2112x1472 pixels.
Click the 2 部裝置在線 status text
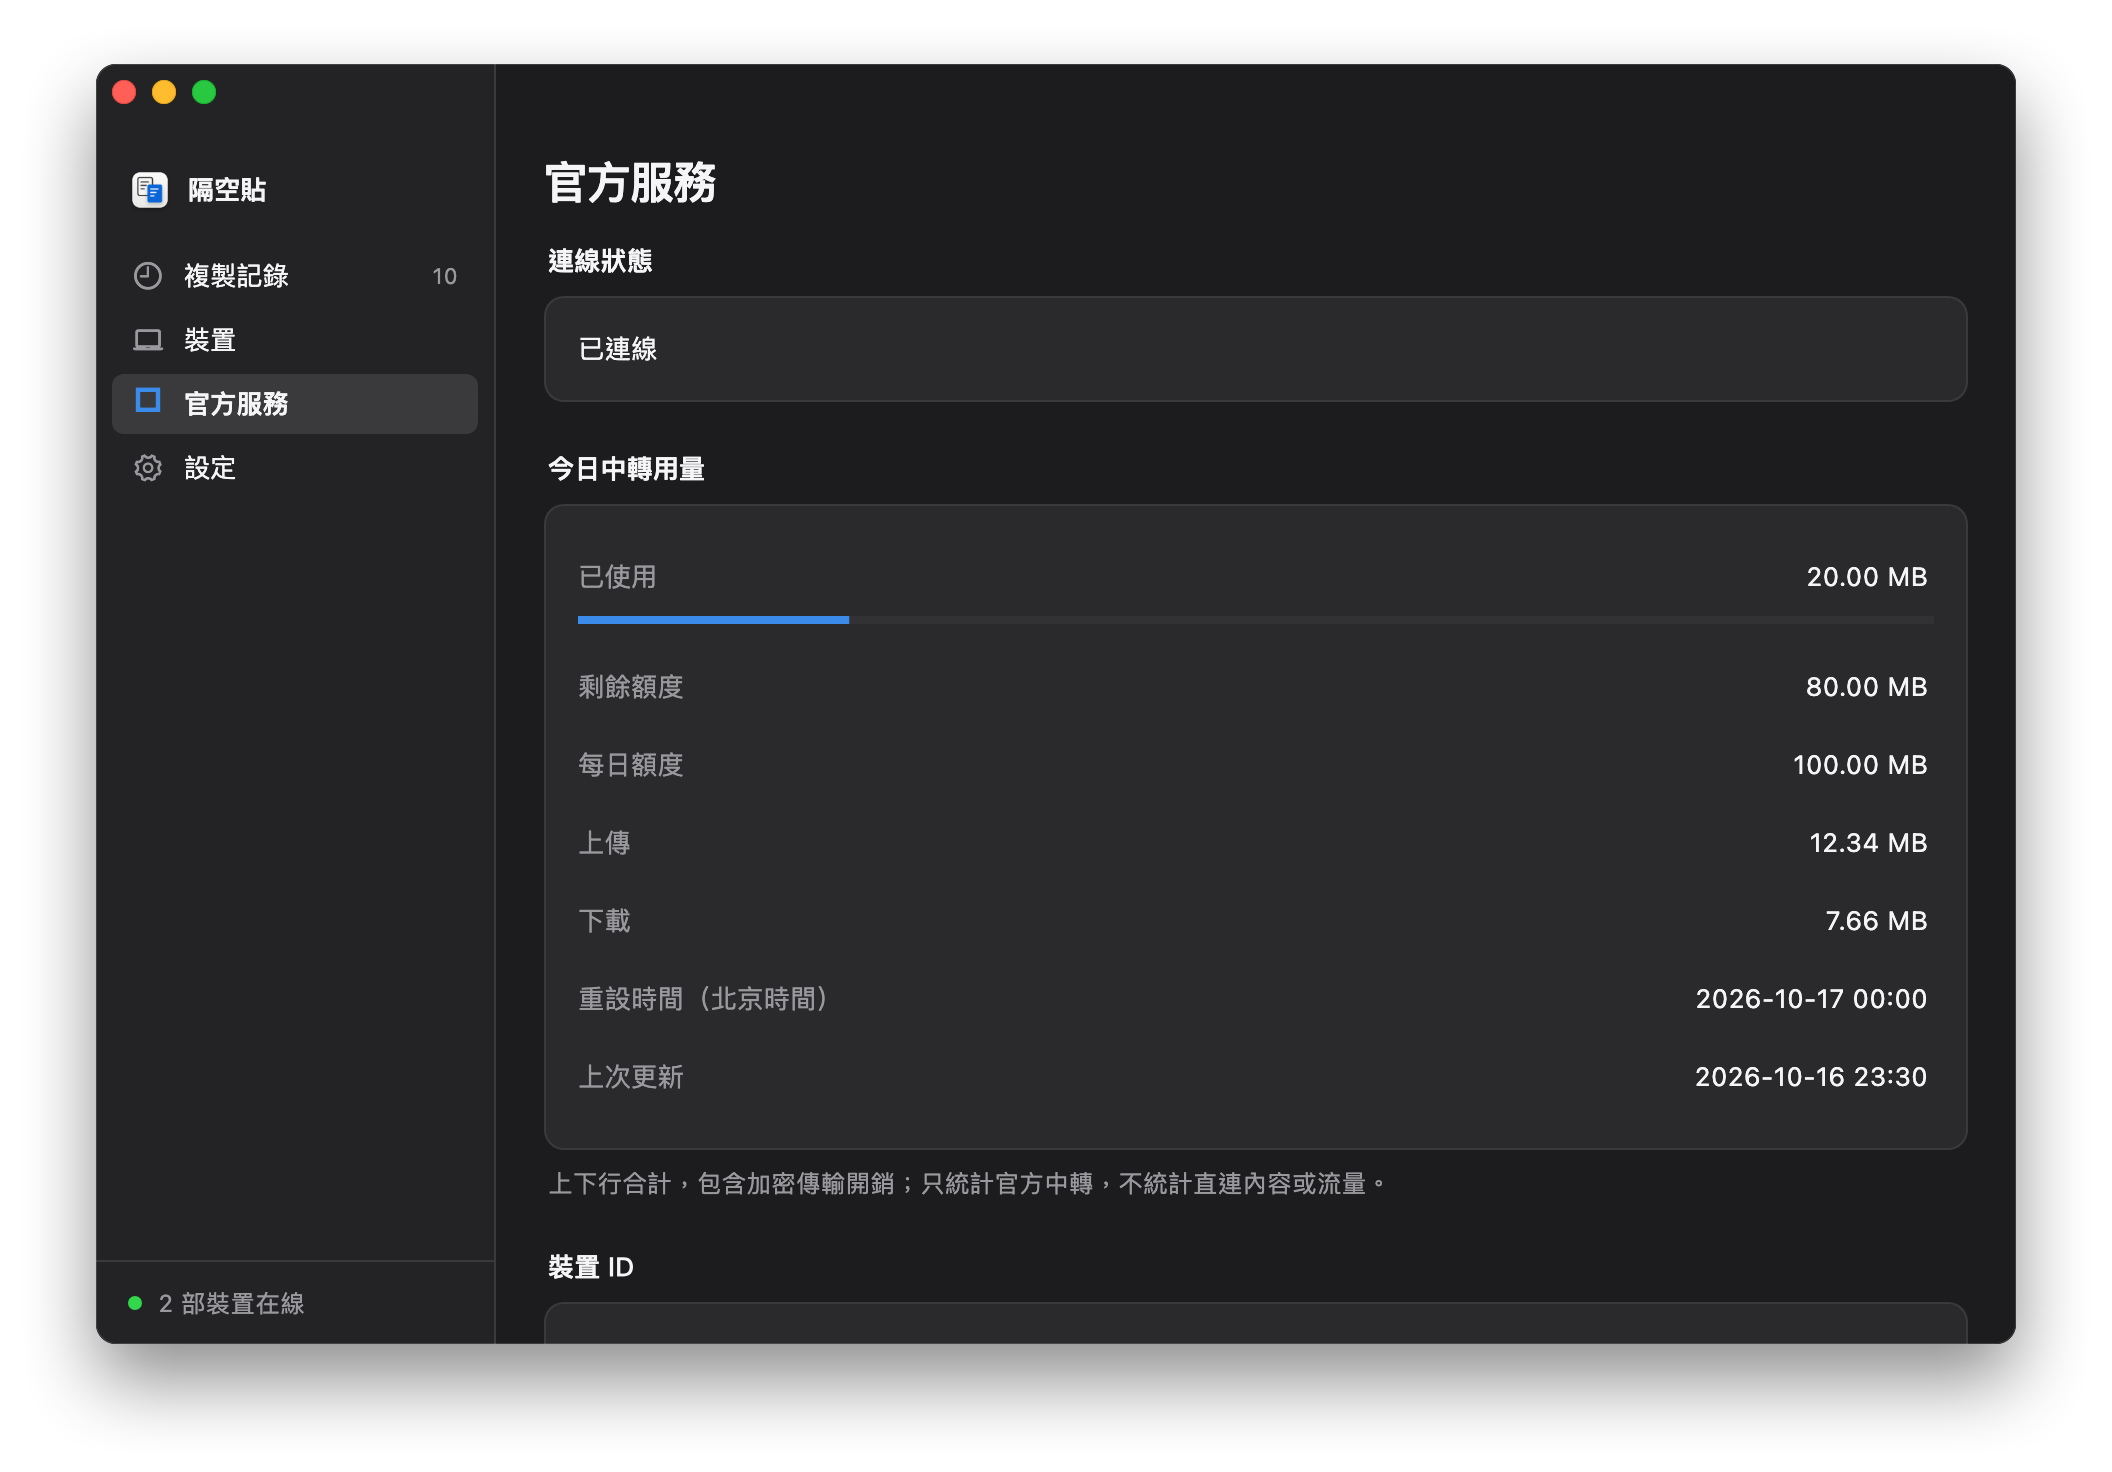(231, 1303)
